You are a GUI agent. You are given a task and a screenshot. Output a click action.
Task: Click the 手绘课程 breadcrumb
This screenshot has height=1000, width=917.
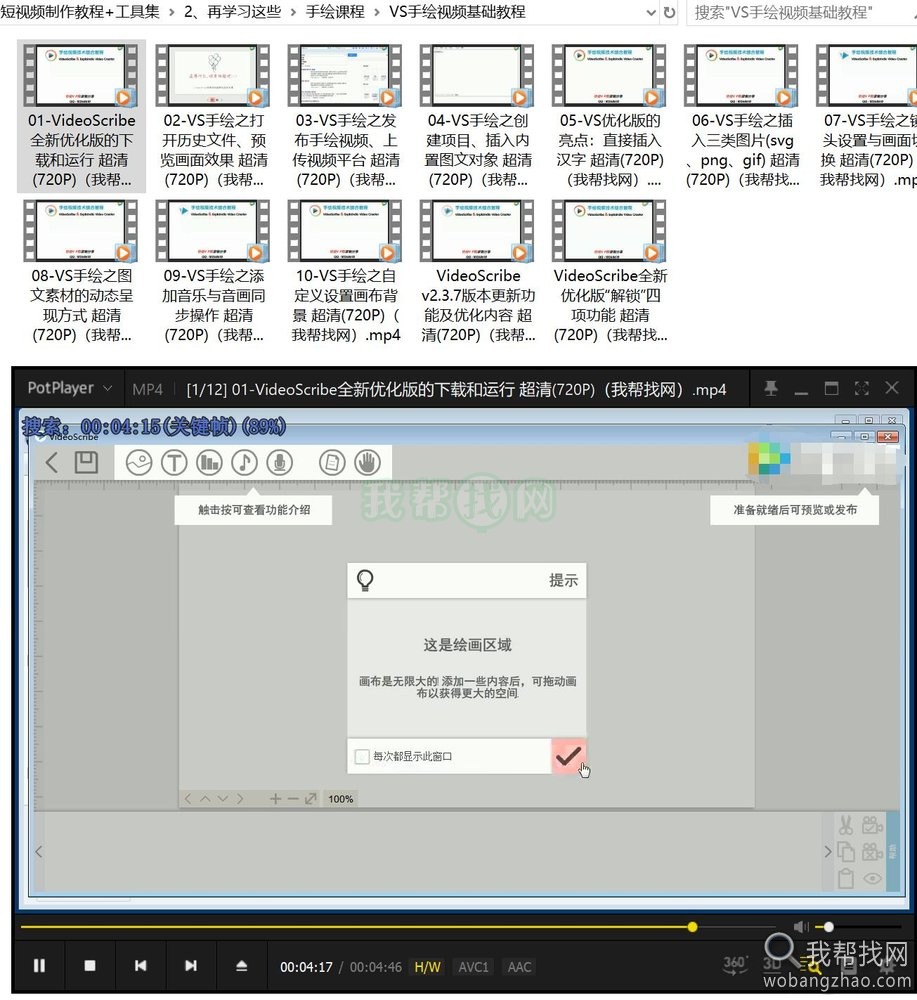click(x=335, y=11)
